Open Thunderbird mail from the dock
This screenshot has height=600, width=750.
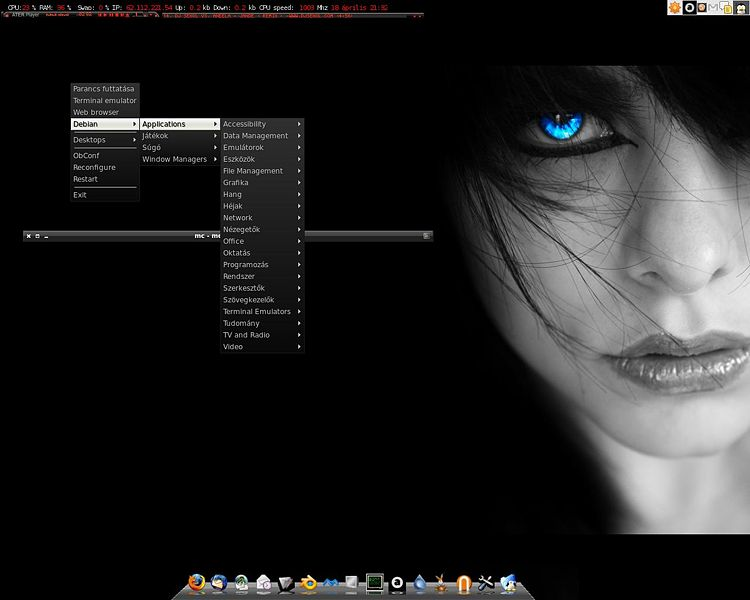click(x=219, y=582)
